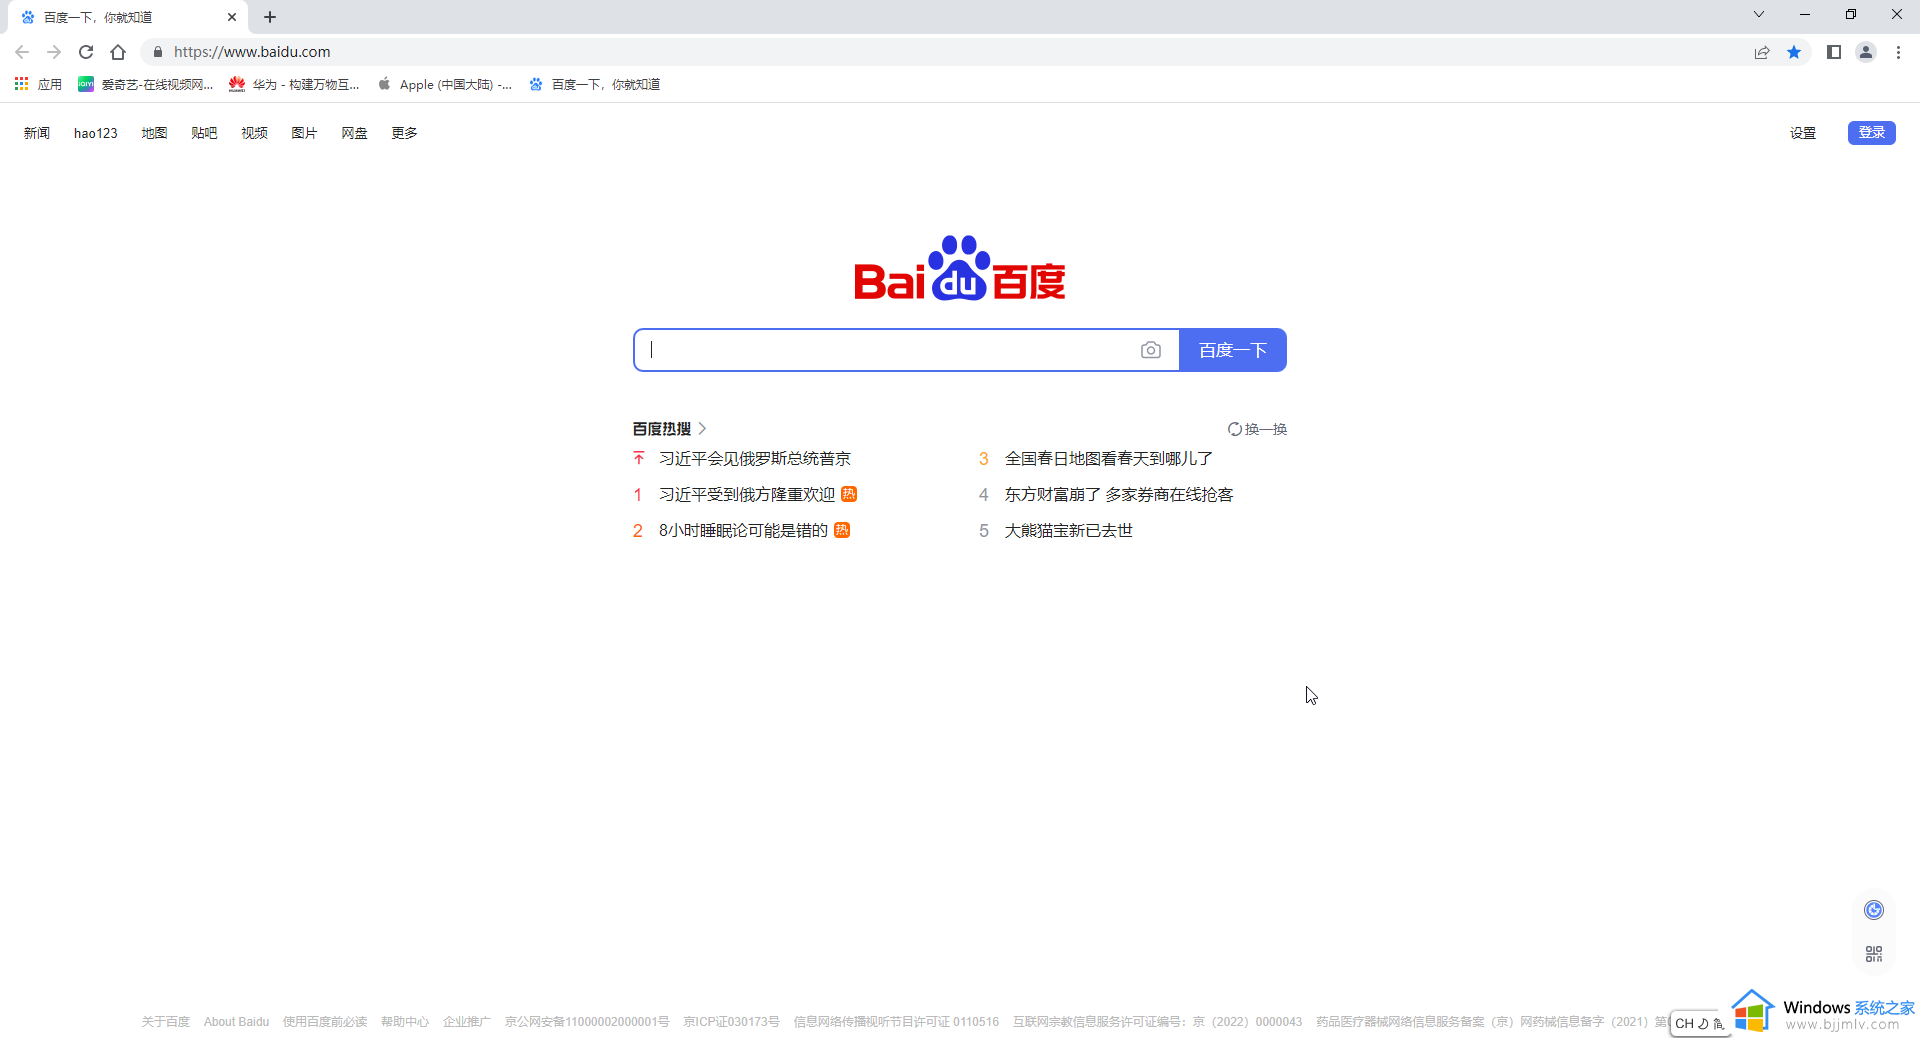
Task: Open 图片 in Baidu top navigation
Action: coord(304,133)
